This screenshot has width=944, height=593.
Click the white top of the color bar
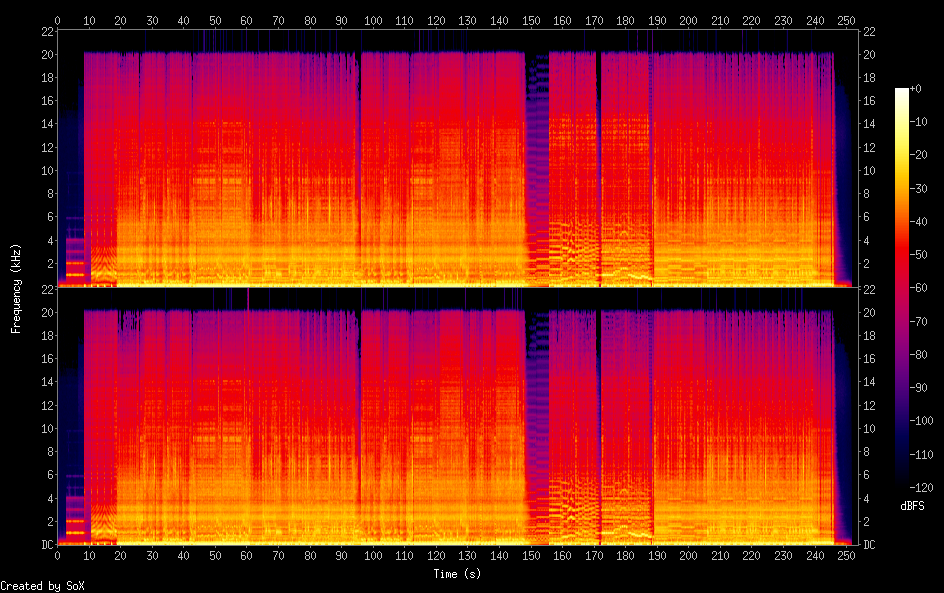click(x=901, y=92)
